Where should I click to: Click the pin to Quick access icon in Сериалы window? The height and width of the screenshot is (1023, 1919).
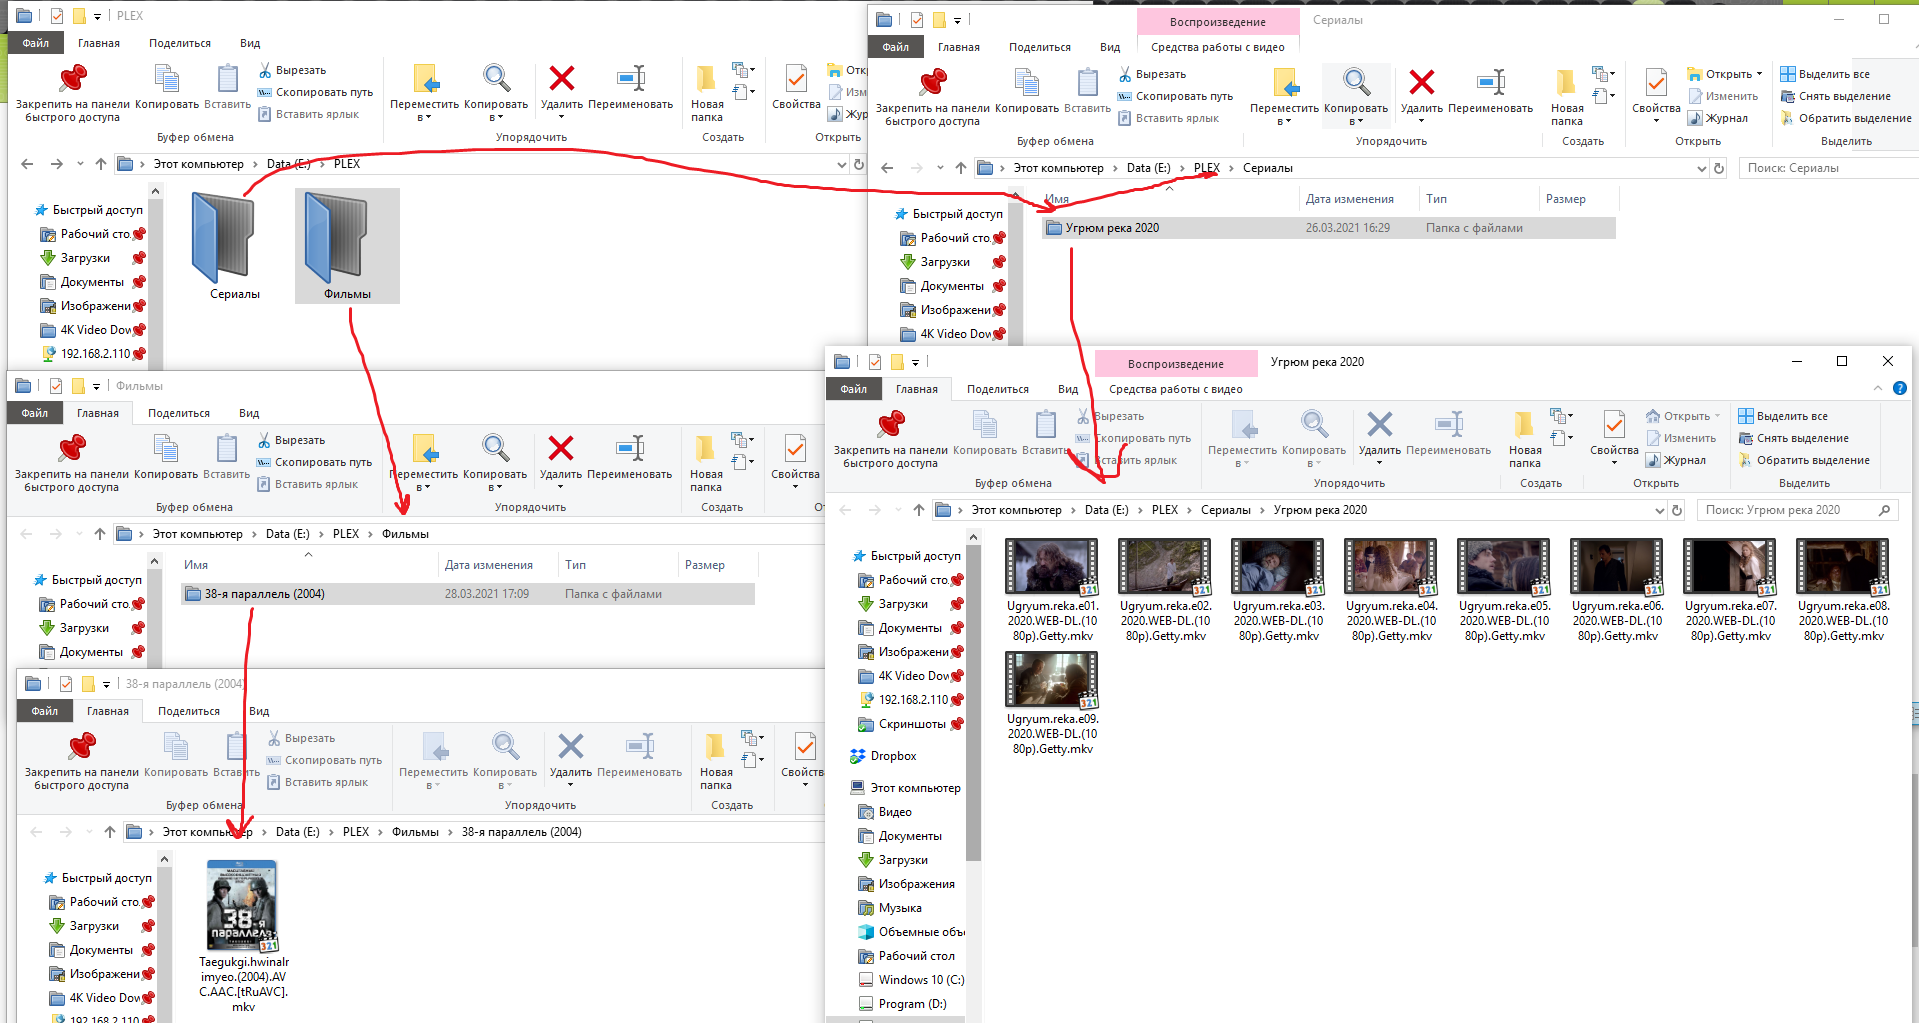(932, 83)
